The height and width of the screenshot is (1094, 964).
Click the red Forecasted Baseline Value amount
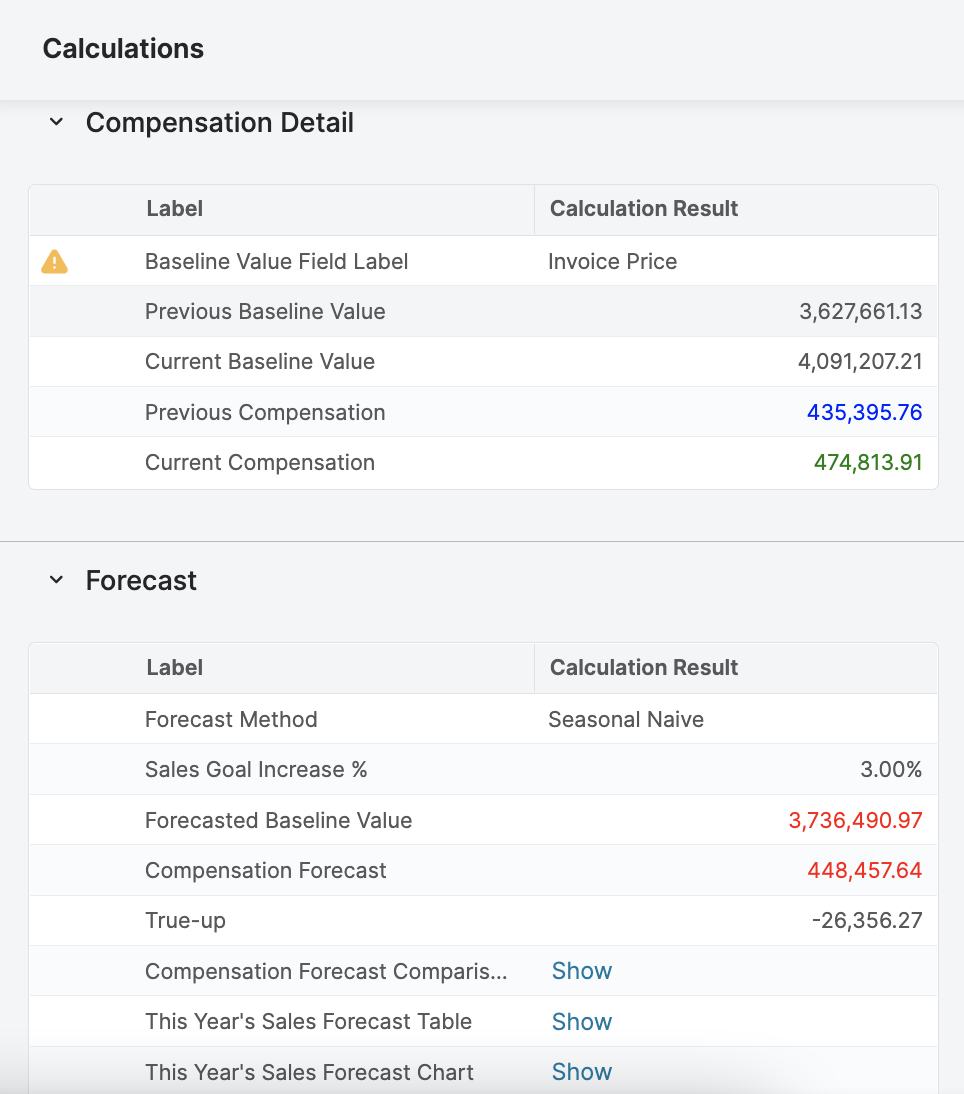855,821
